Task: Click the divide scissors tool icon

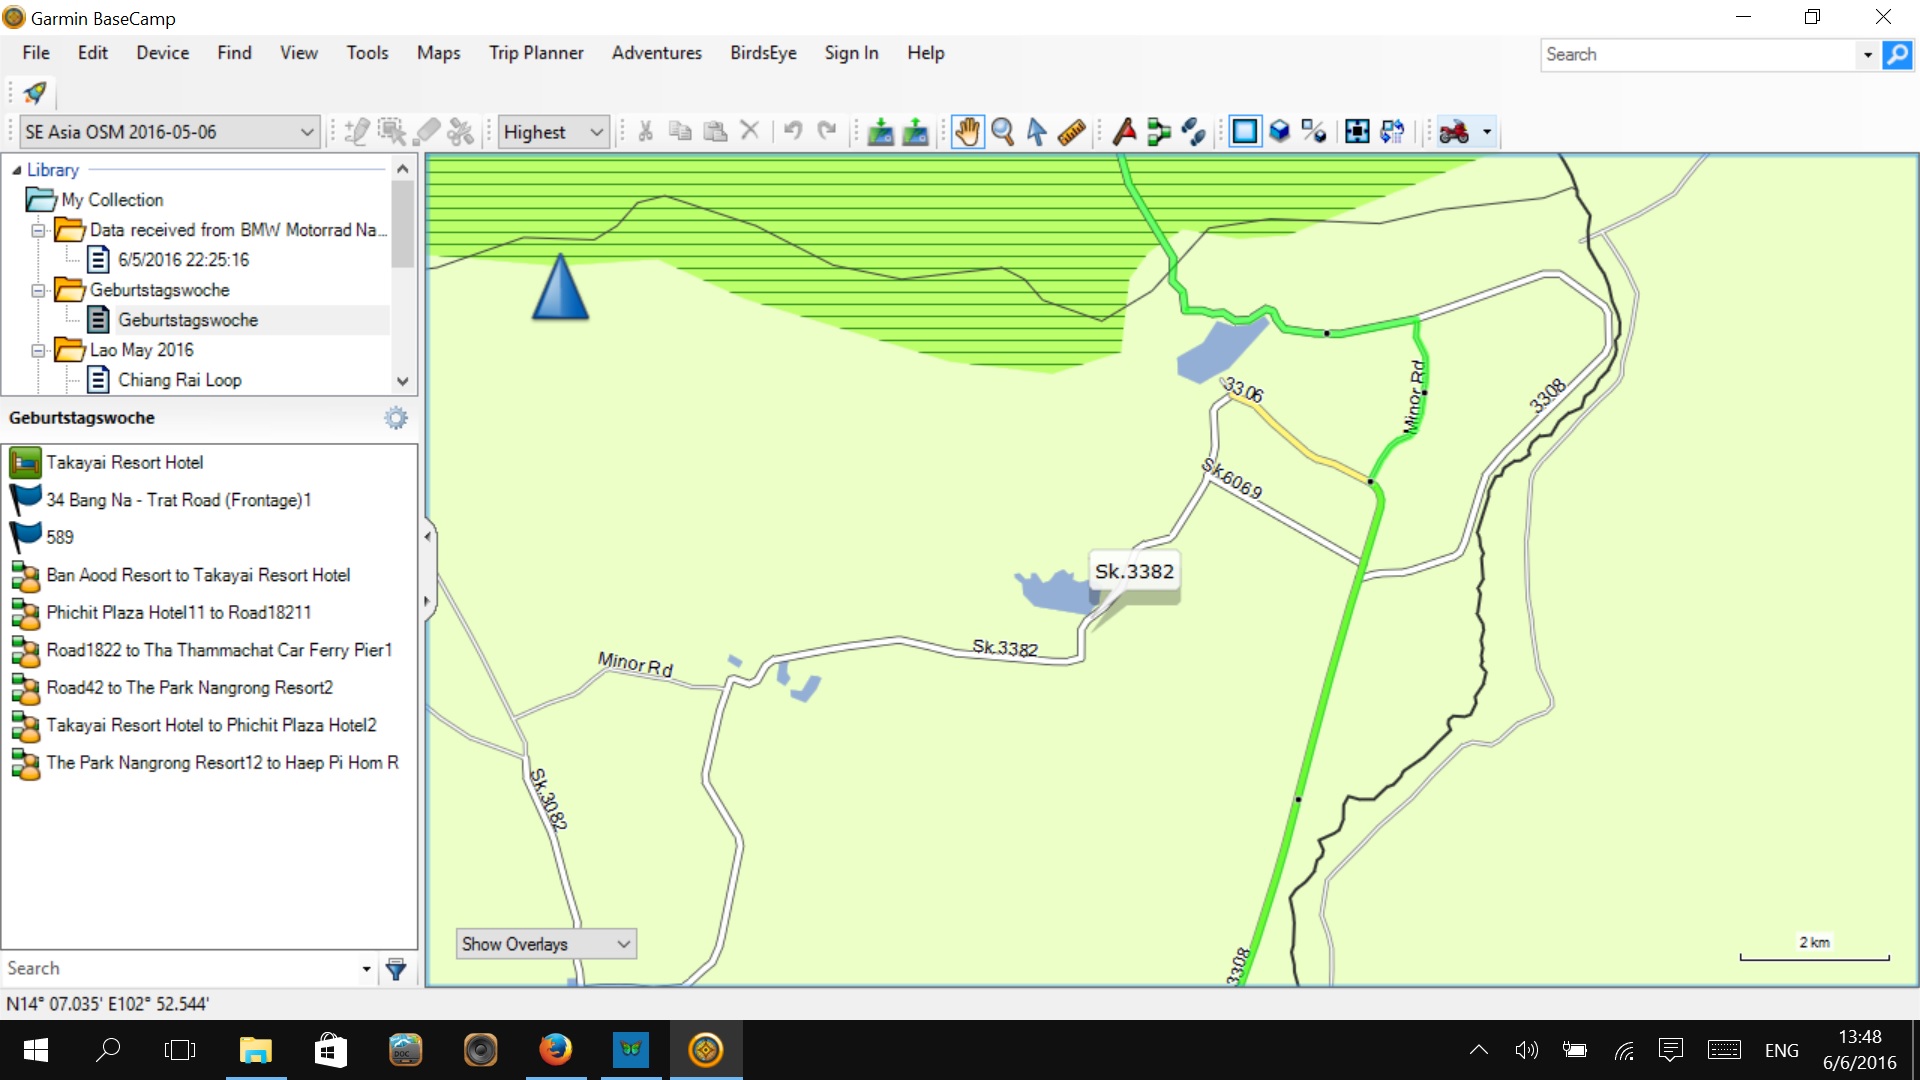Action: 461,132
